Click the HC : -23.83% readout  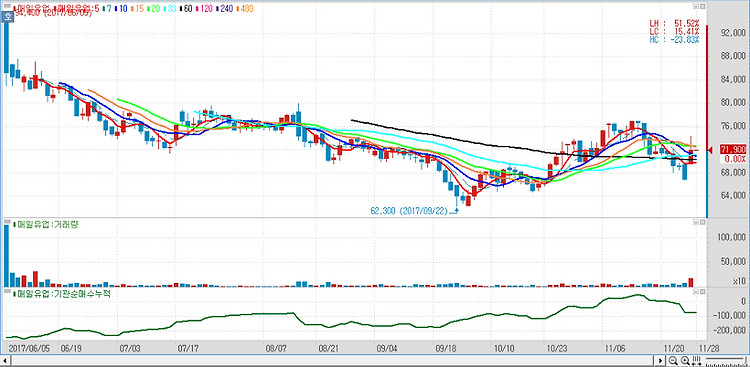(x=674, y=40)
